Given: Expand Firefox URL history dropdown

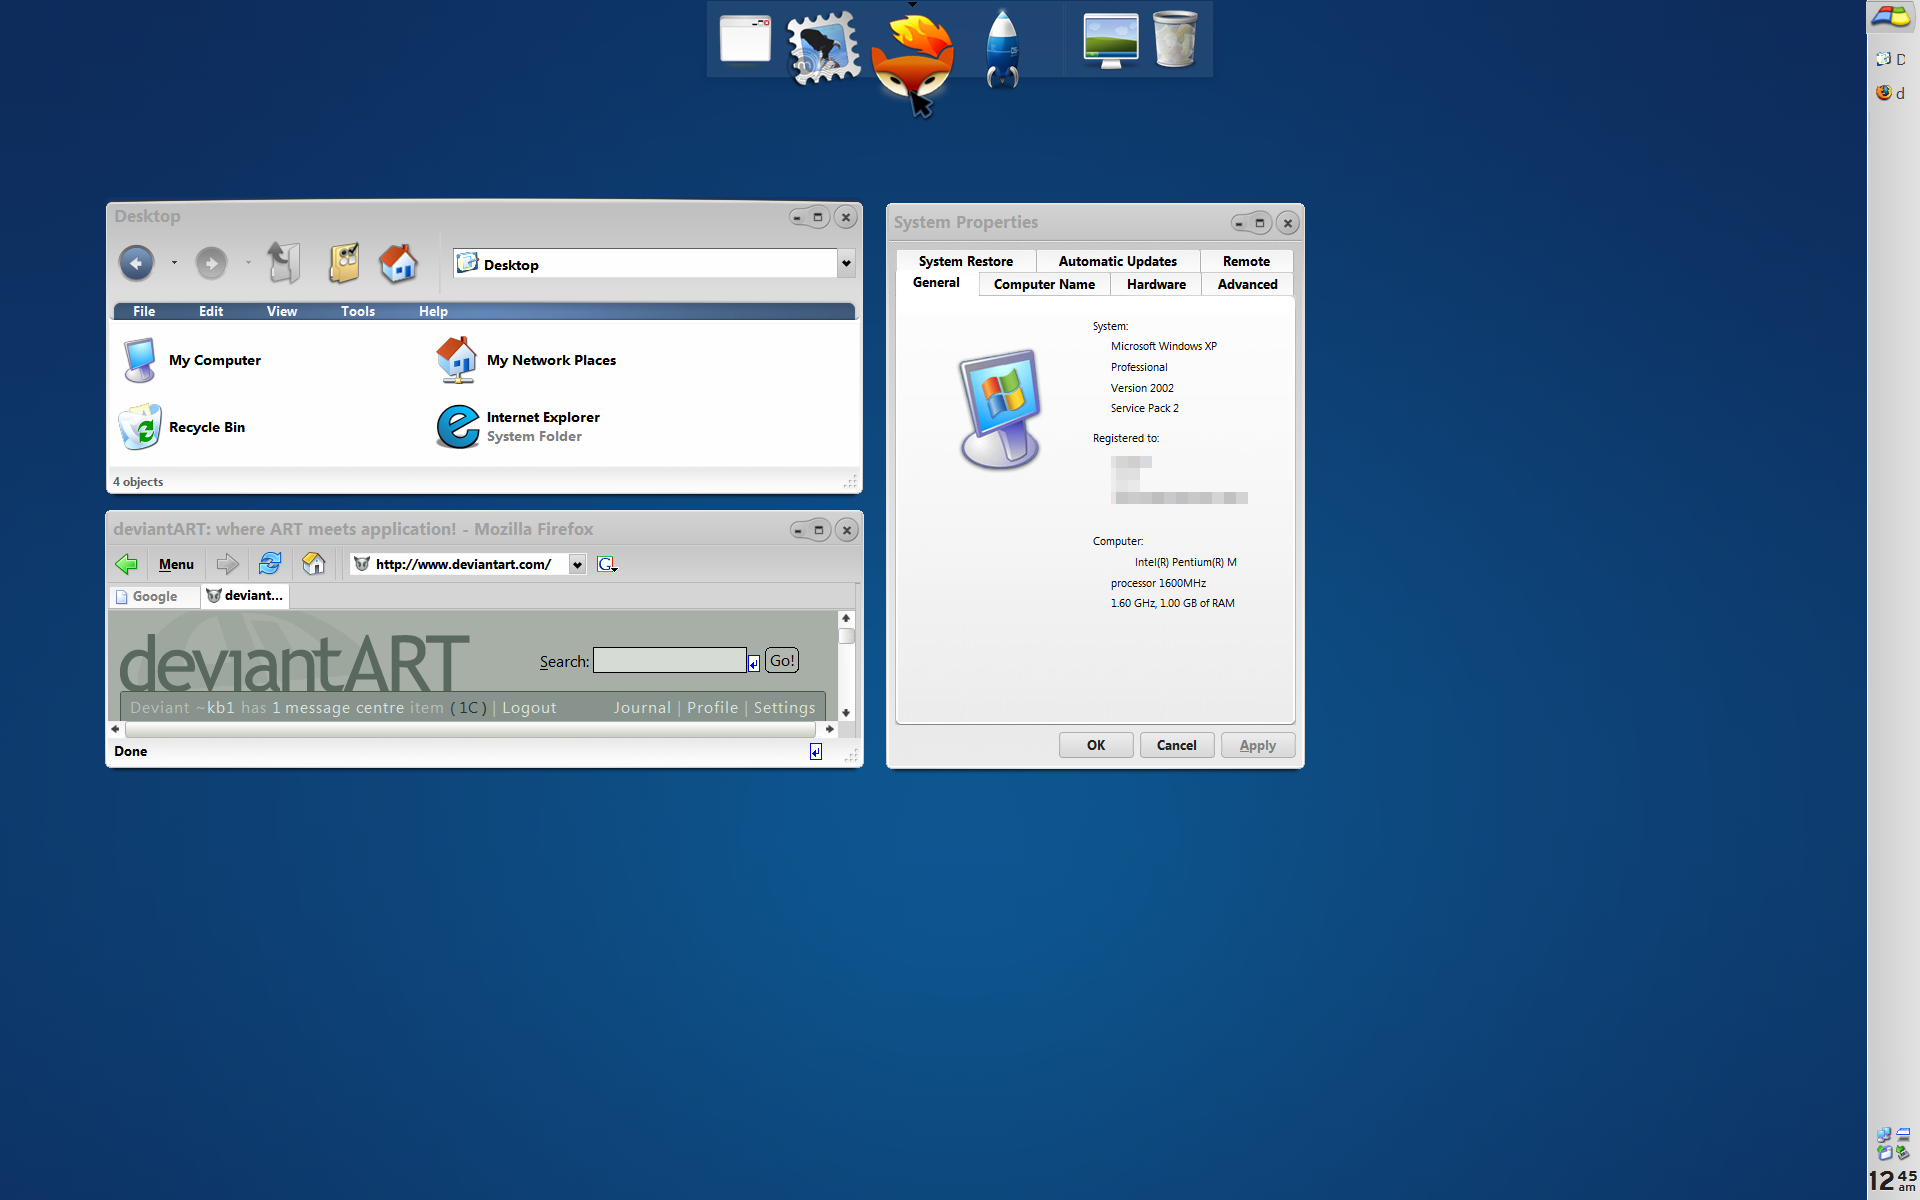Looking at the screenshot, I should tap(577, 565).
